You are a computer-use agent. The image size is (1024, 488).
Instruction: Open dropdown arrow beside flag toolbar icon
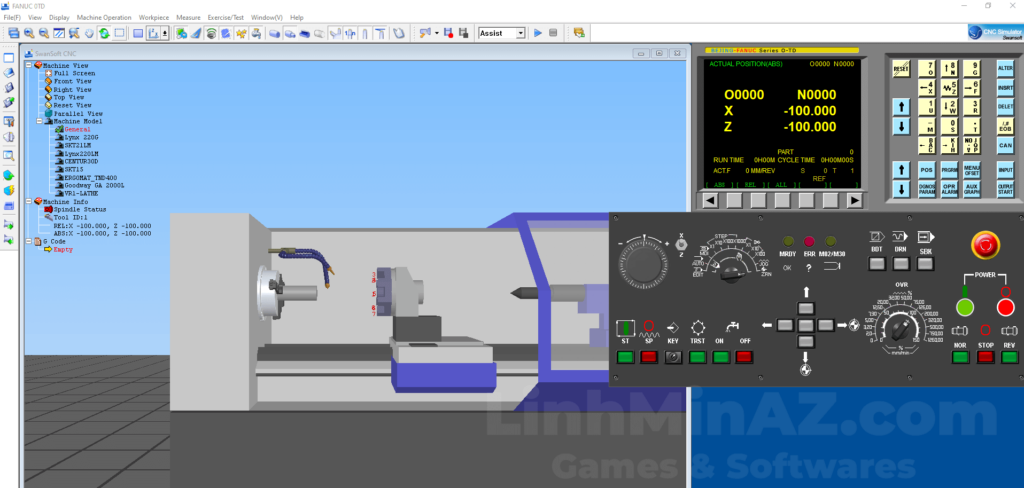(x=436, y=33)
